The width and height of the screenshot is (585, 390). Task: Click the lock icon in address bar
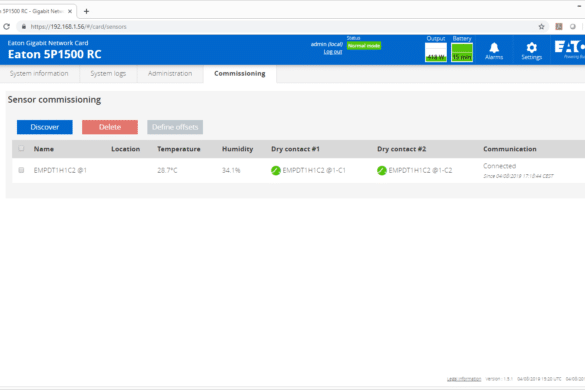(24, 26)
